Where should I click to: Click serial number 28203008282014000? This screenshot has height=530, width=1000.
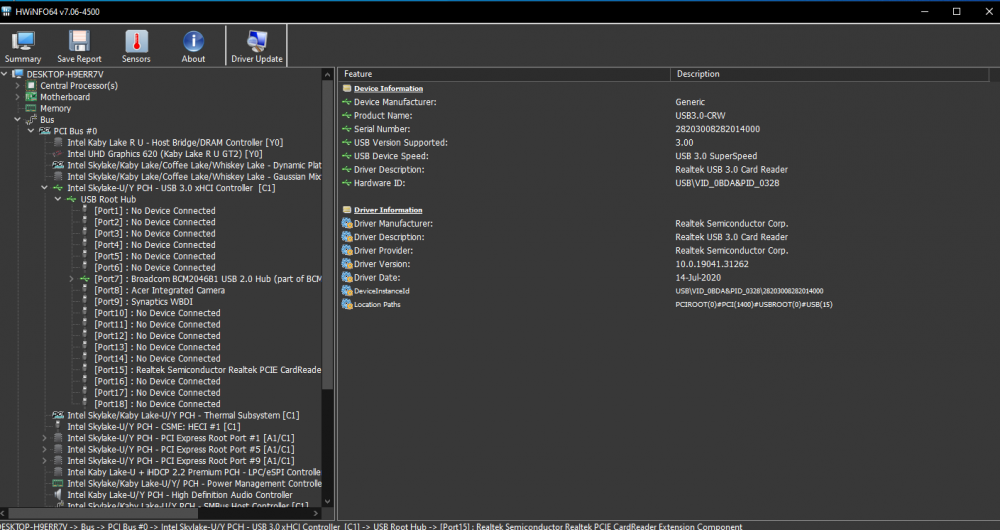click(717, 129)
